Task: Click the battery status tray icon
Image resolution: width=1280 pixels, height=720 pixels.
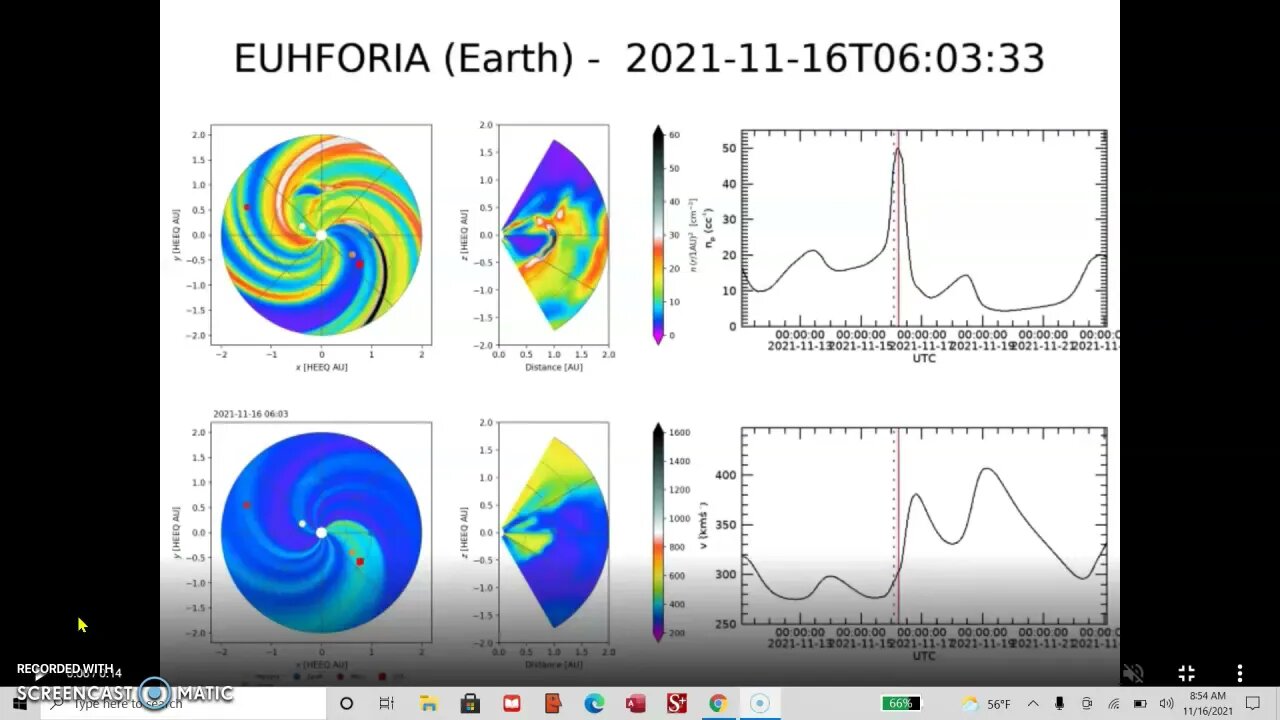Action: (x=1141, y=704)
